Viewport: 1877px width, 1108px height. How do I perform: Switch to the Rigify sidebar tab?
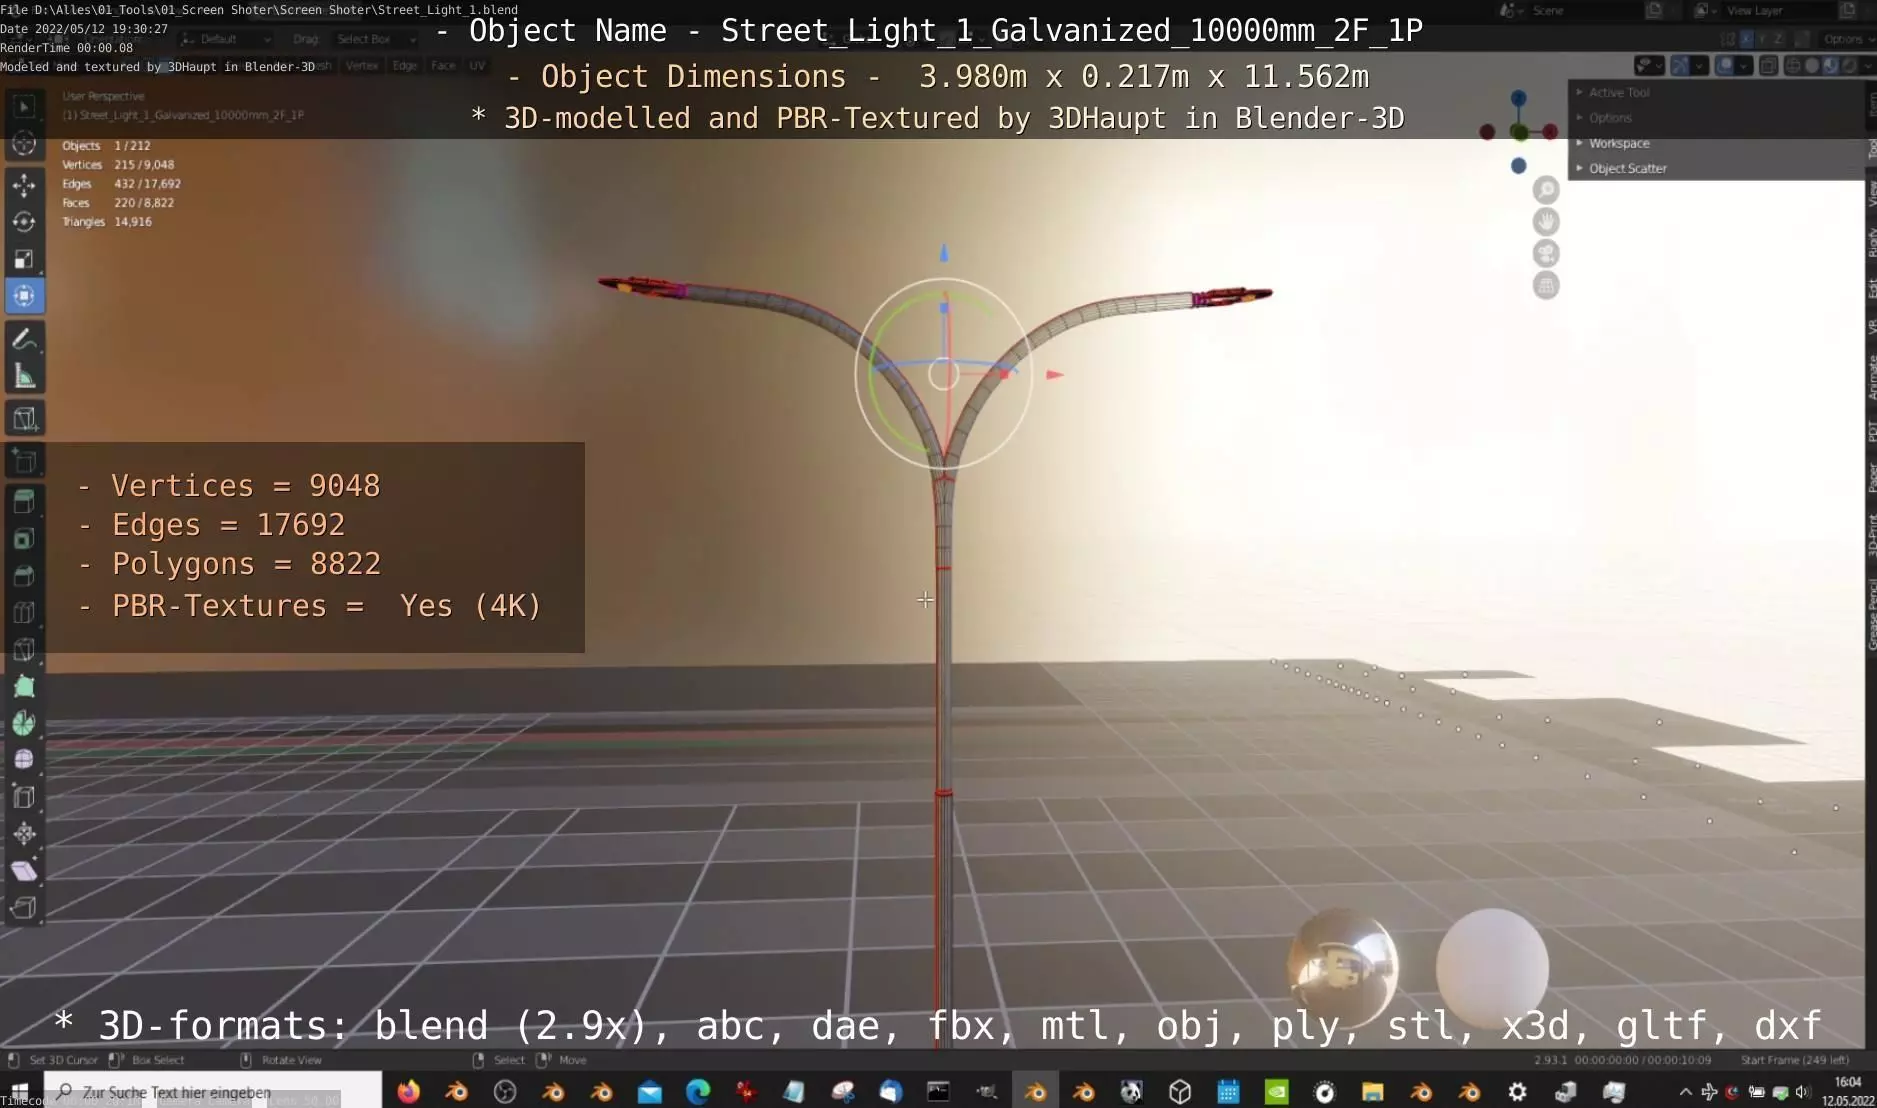tap(1871, 242)
